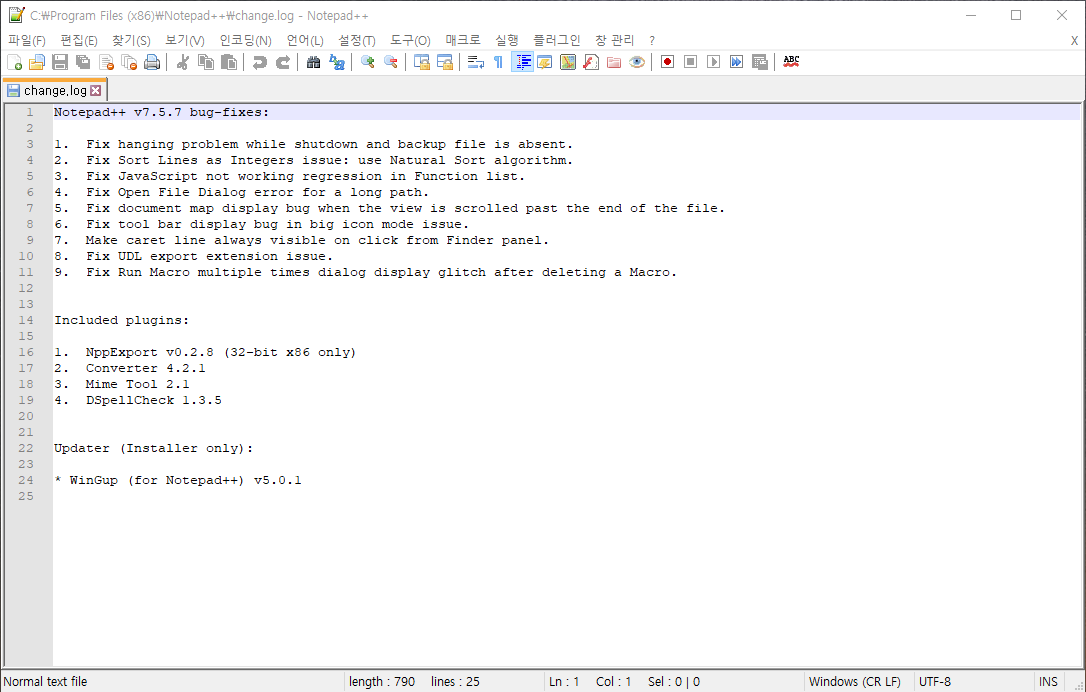1086x692 pixels.
Task: Open the 플러그인 menu
Action: [x=557, y=41]
